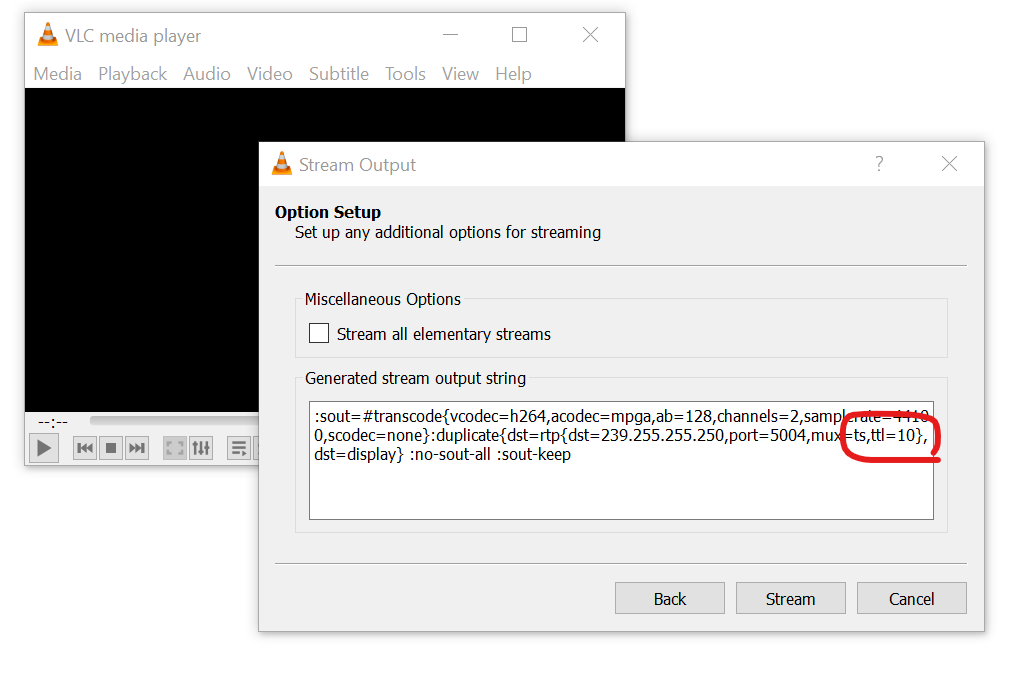Toggle fullscreen icon in VLC controls
The image size is (1035, 688).
(175, 448)
